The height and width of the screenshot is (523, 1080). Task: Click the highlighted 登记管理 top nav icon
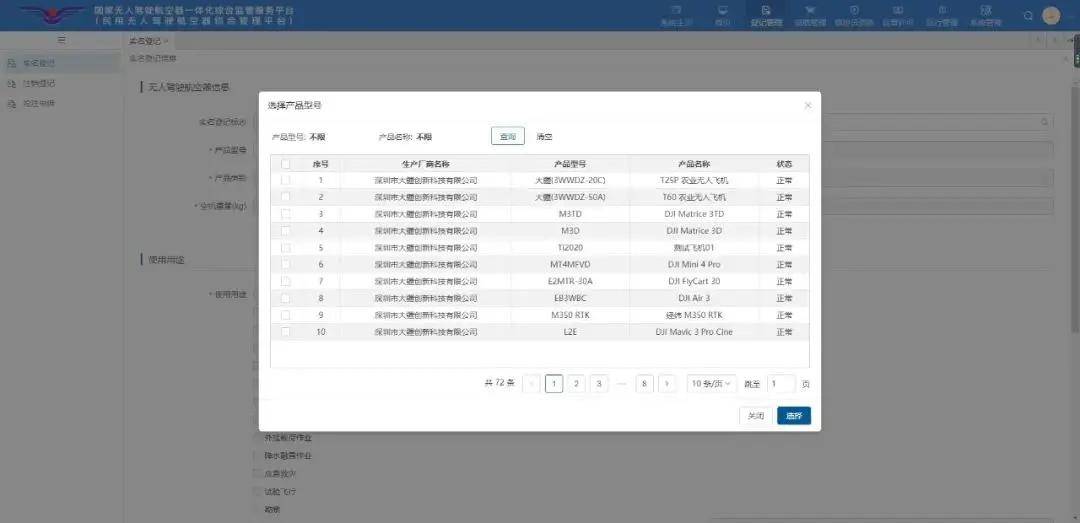point(767,10)
